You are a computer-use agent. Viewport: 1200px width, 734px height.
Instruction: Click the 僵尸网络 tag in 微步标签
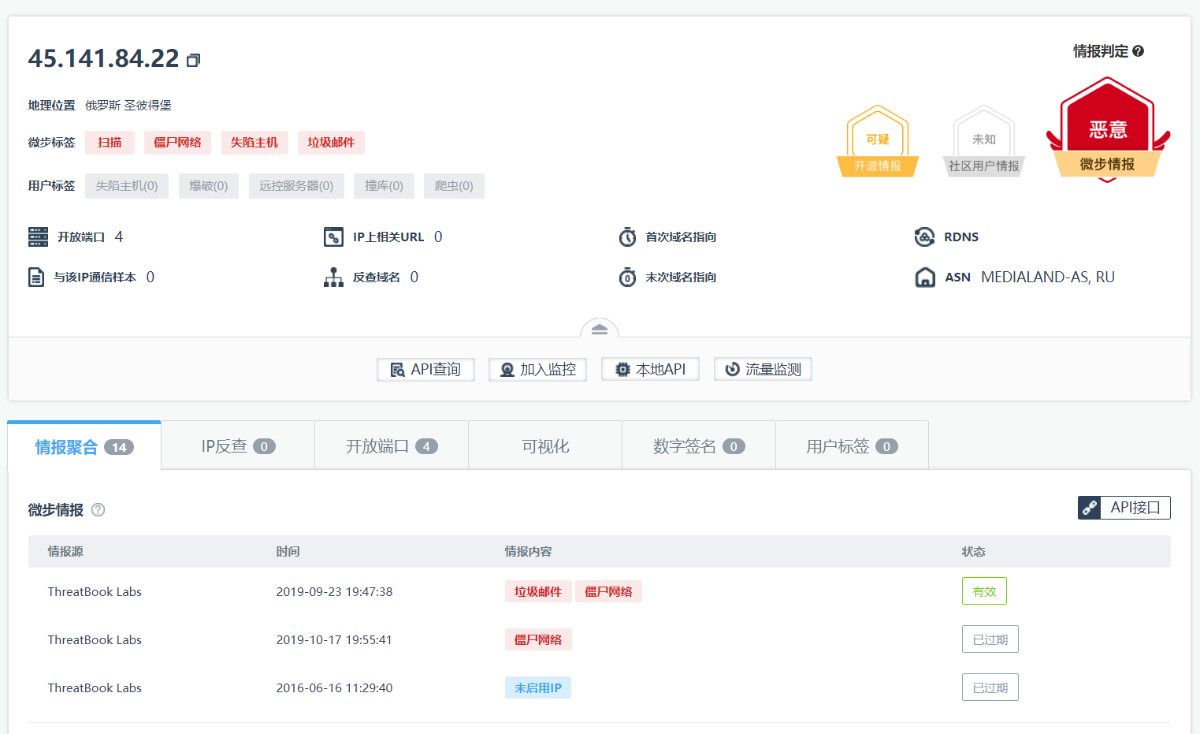click(x=177, y=142)
